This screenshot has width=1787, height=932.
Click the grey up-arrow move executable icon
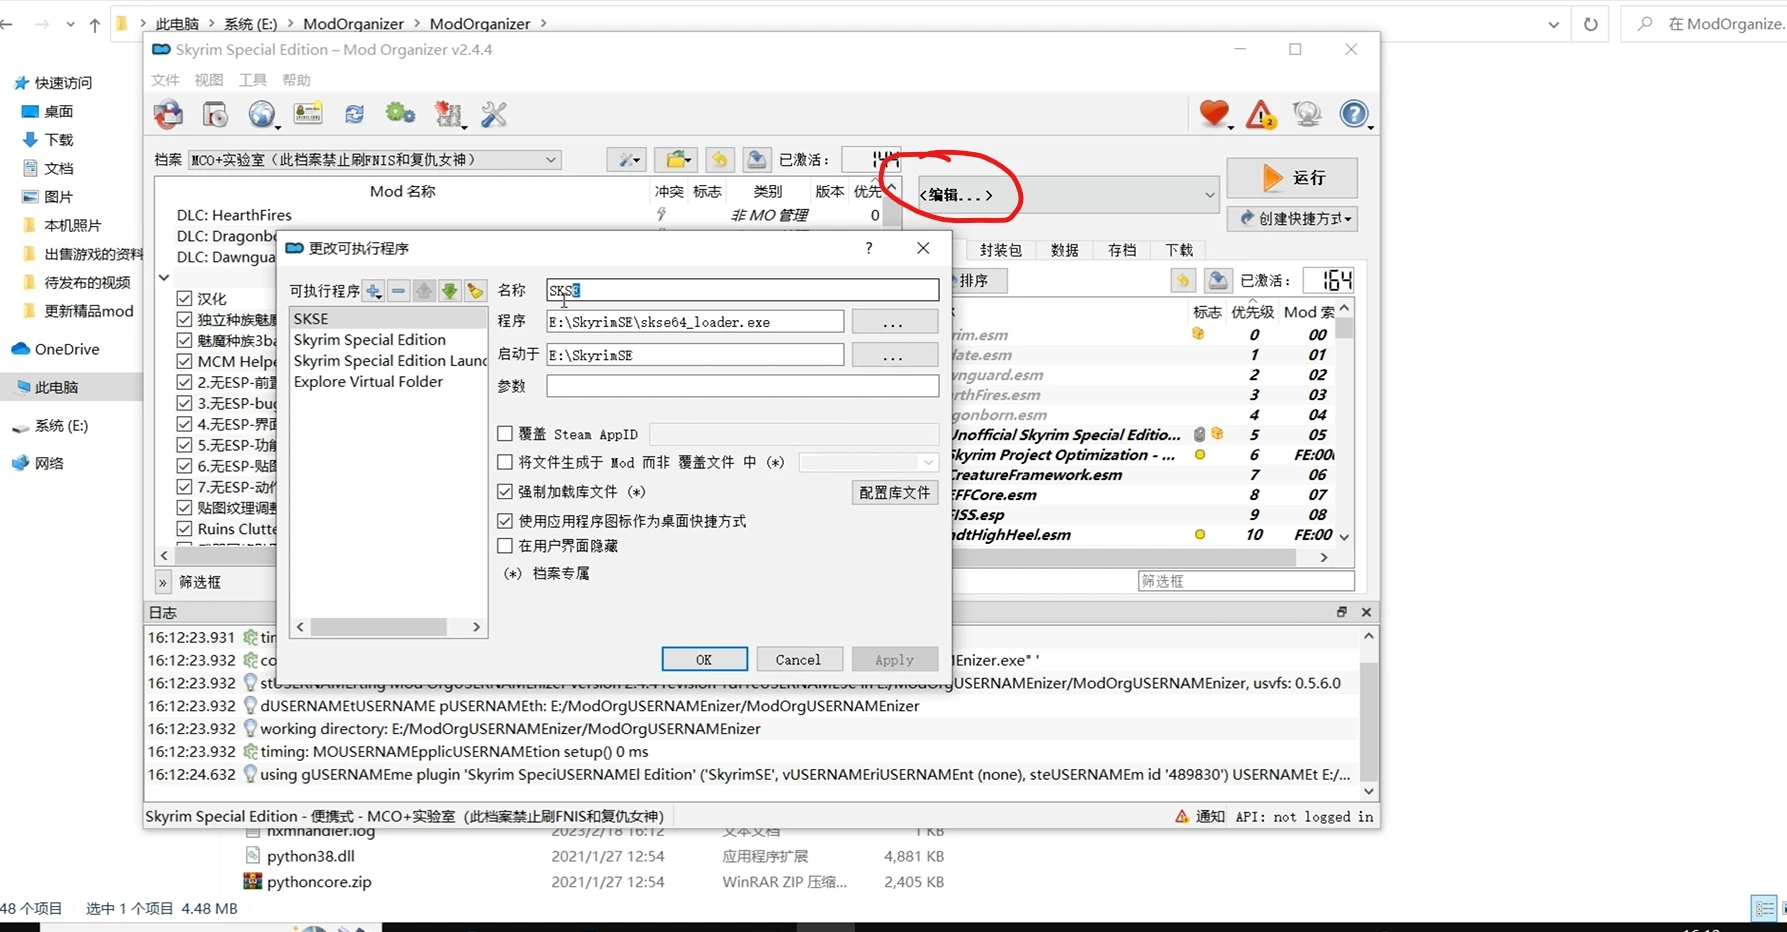[x=424, y=291]
